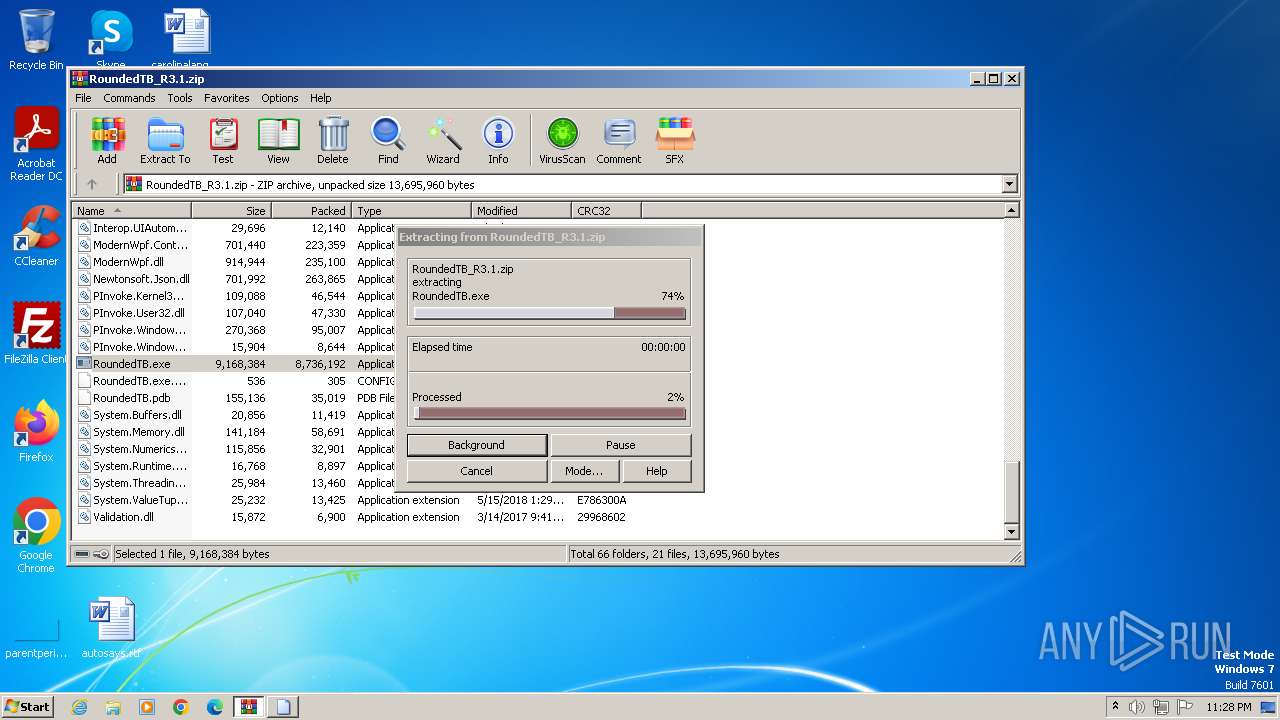This screenshot has width=1280, height=720.
Task: Open the Recycle Bin desktop icon
Action: tap(36, 39)
